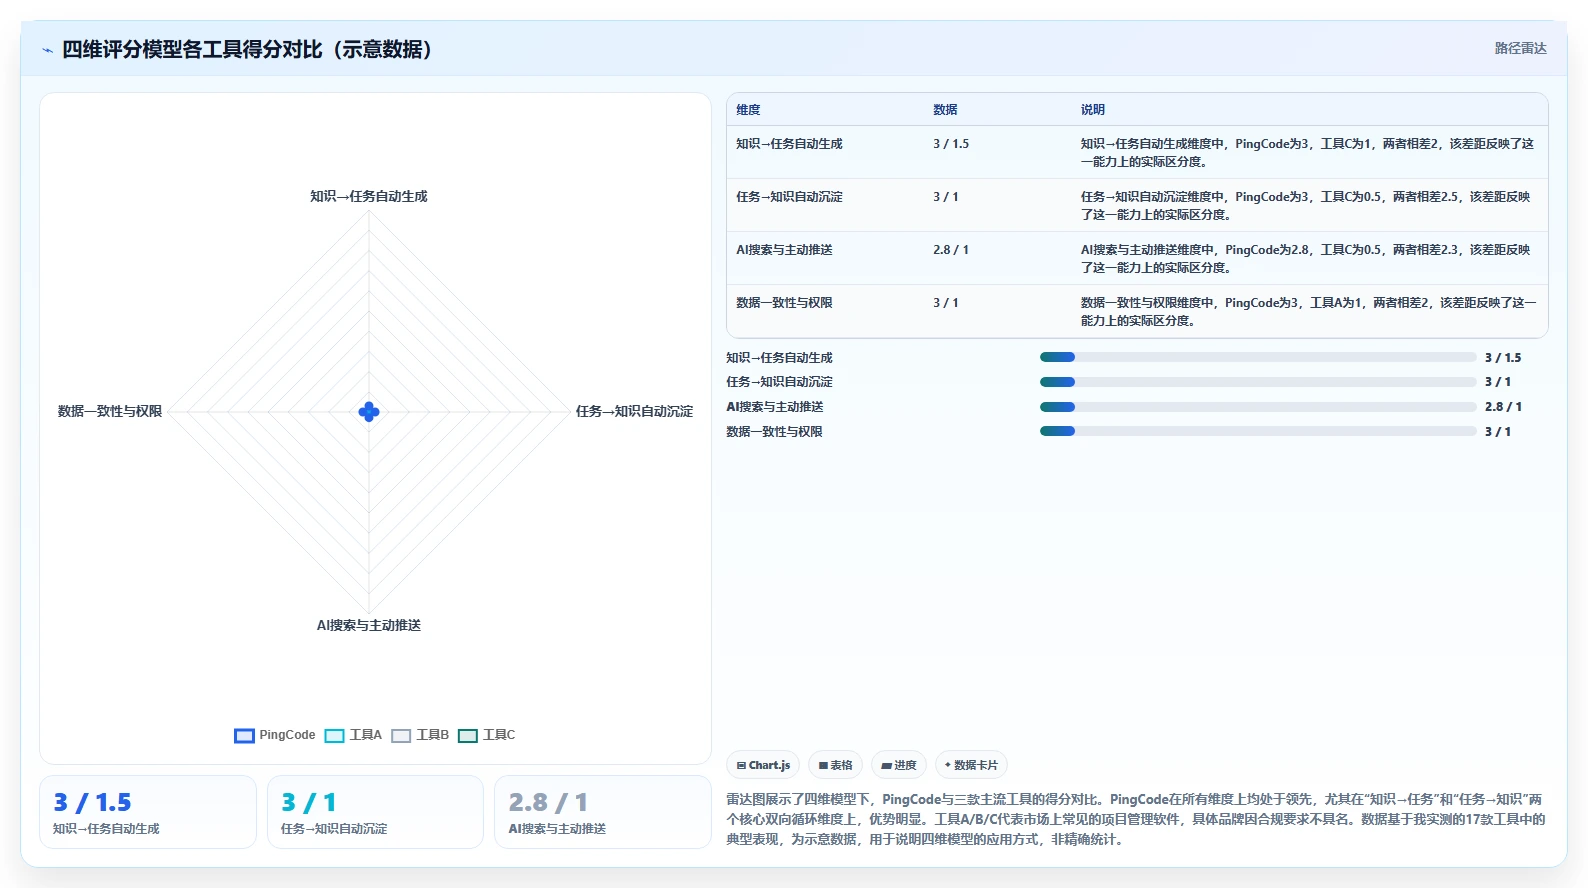Image resolution: width=1588 pixels, height=888 pixels.
Task: Click progress label 知识→任务自动生成 above 任务→知识自动沉淀
Action: pos(779,358)
